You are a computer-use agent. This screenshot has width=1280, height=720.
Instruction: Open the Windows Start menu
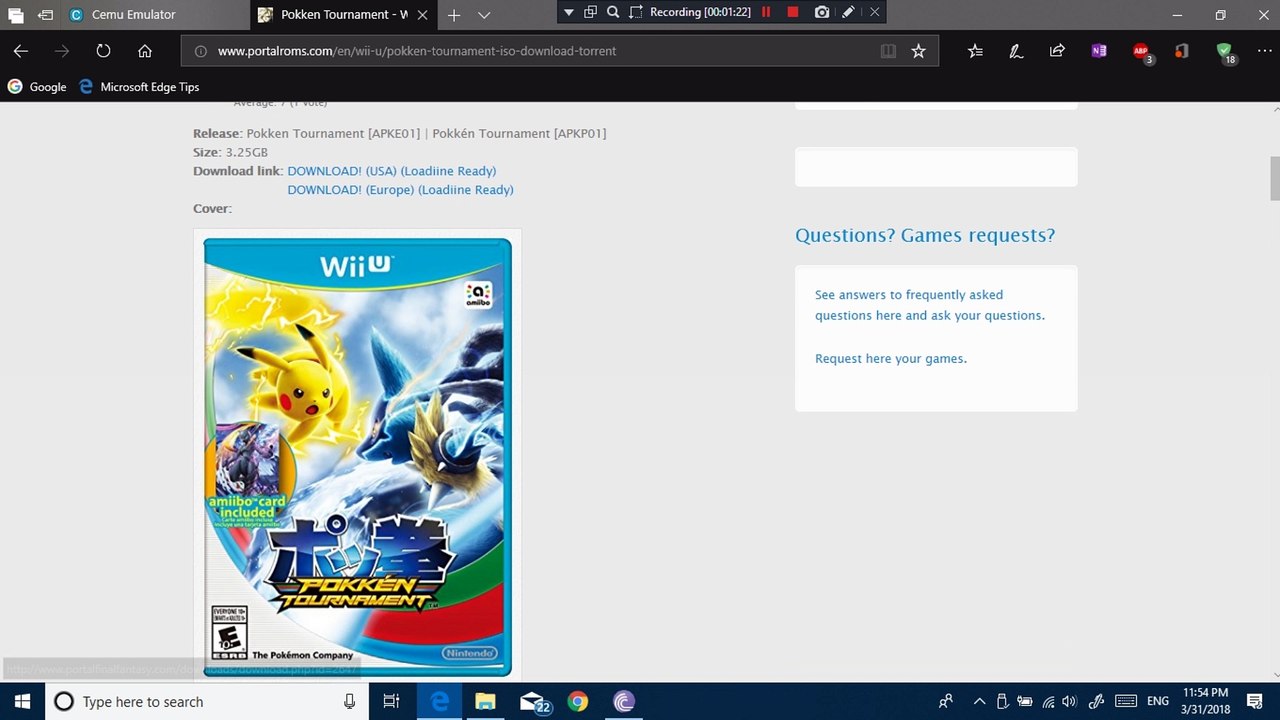coord(22,702)
